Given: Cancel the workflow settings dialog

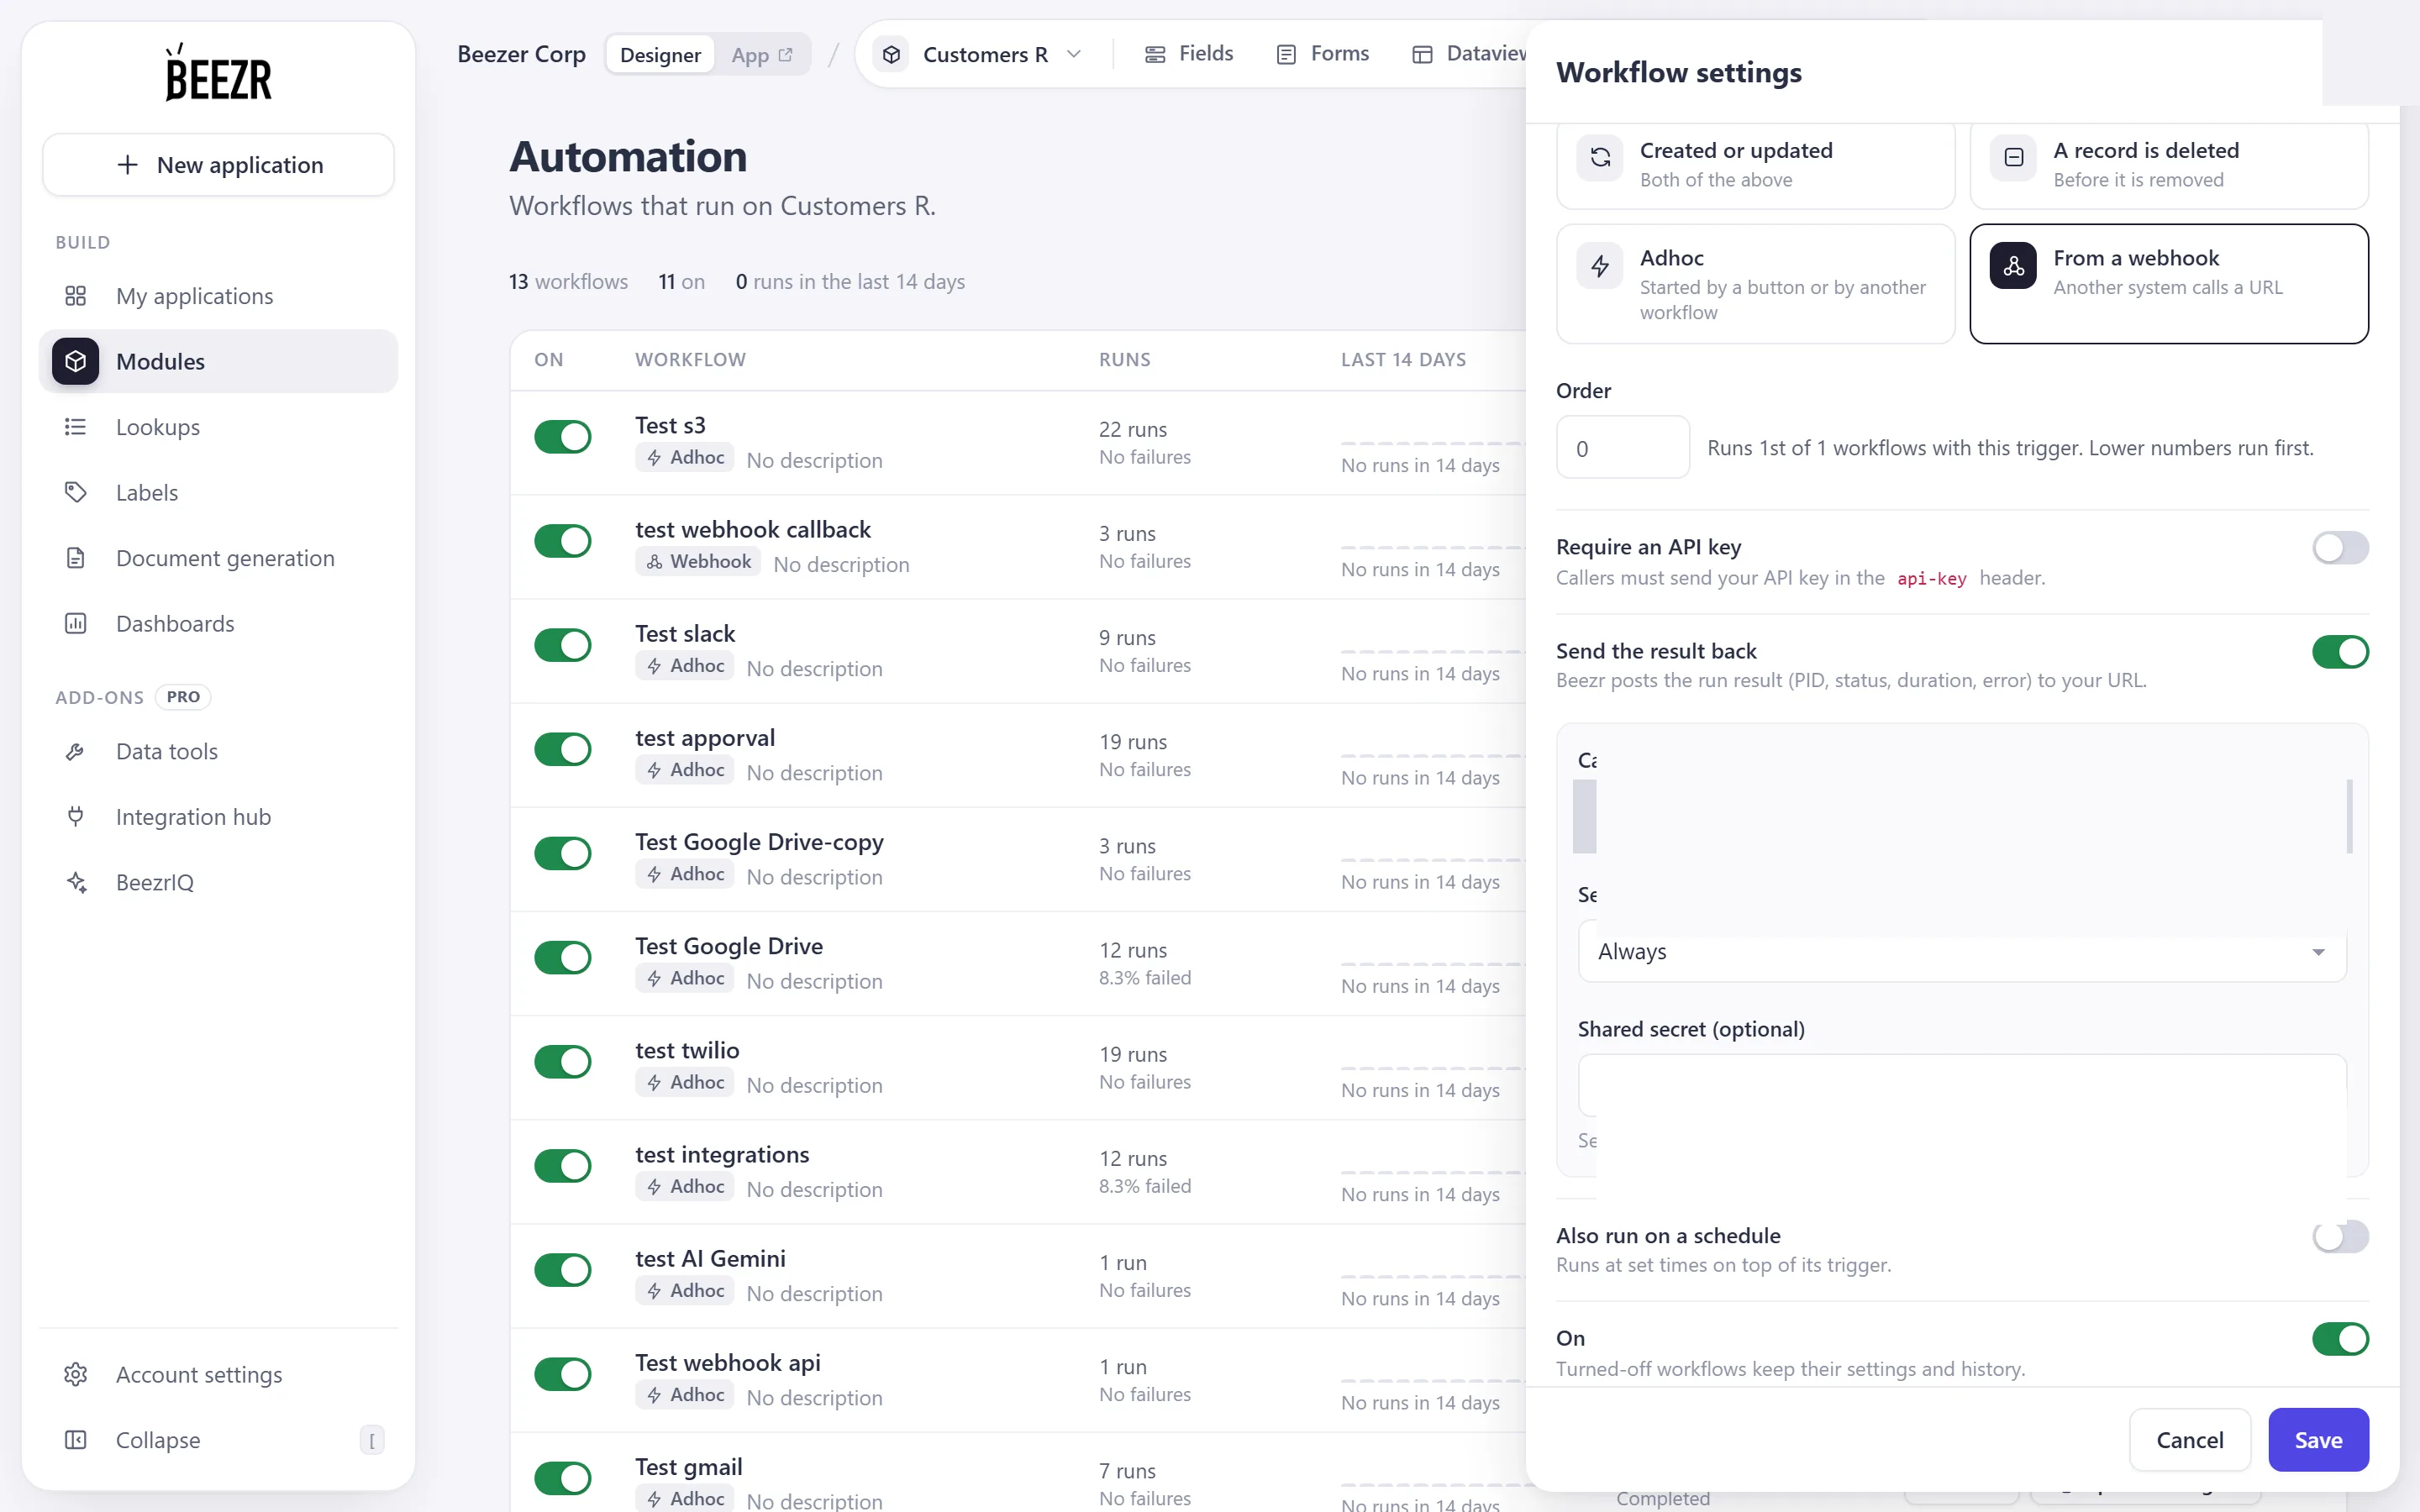Looking at the screenshot, I should tap(2190, 1440).
